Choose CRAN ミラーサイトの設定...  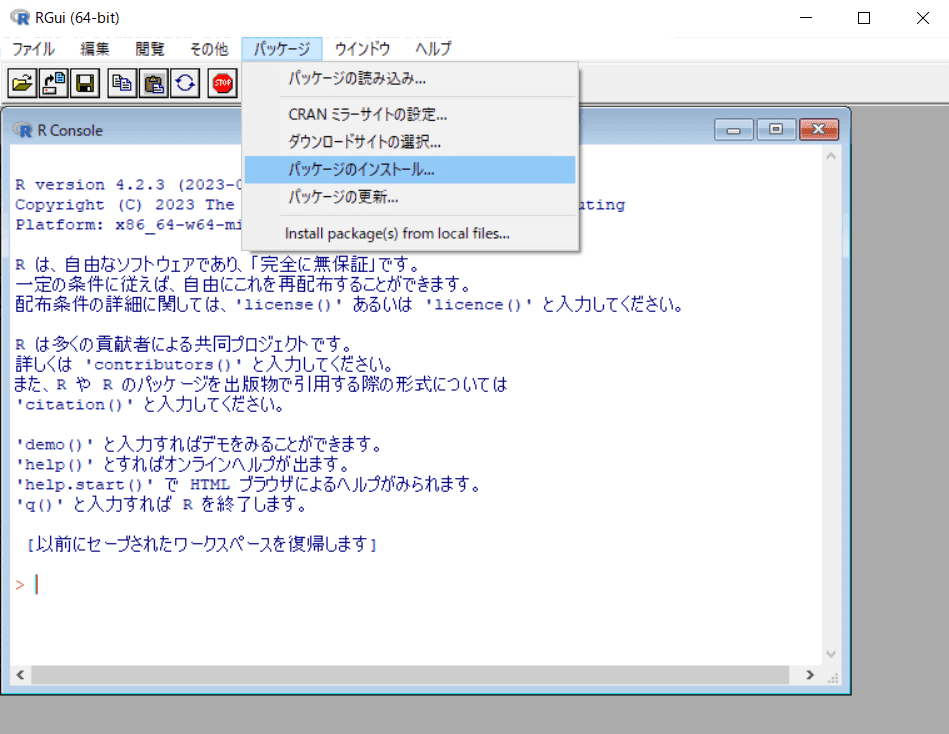click(410, 114)
